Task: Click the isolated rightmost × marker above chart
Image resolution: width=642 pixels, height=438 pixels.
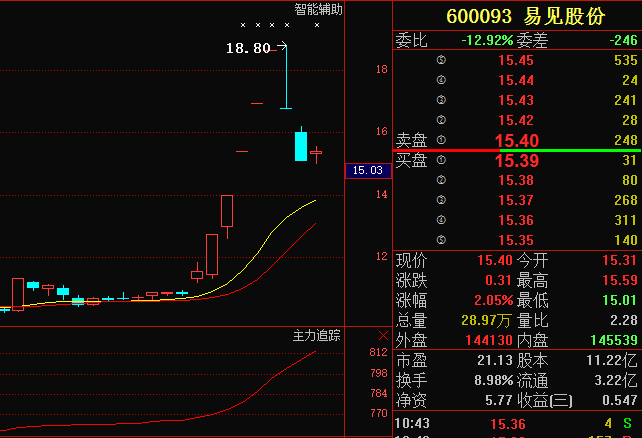Action: click(317, 25)
